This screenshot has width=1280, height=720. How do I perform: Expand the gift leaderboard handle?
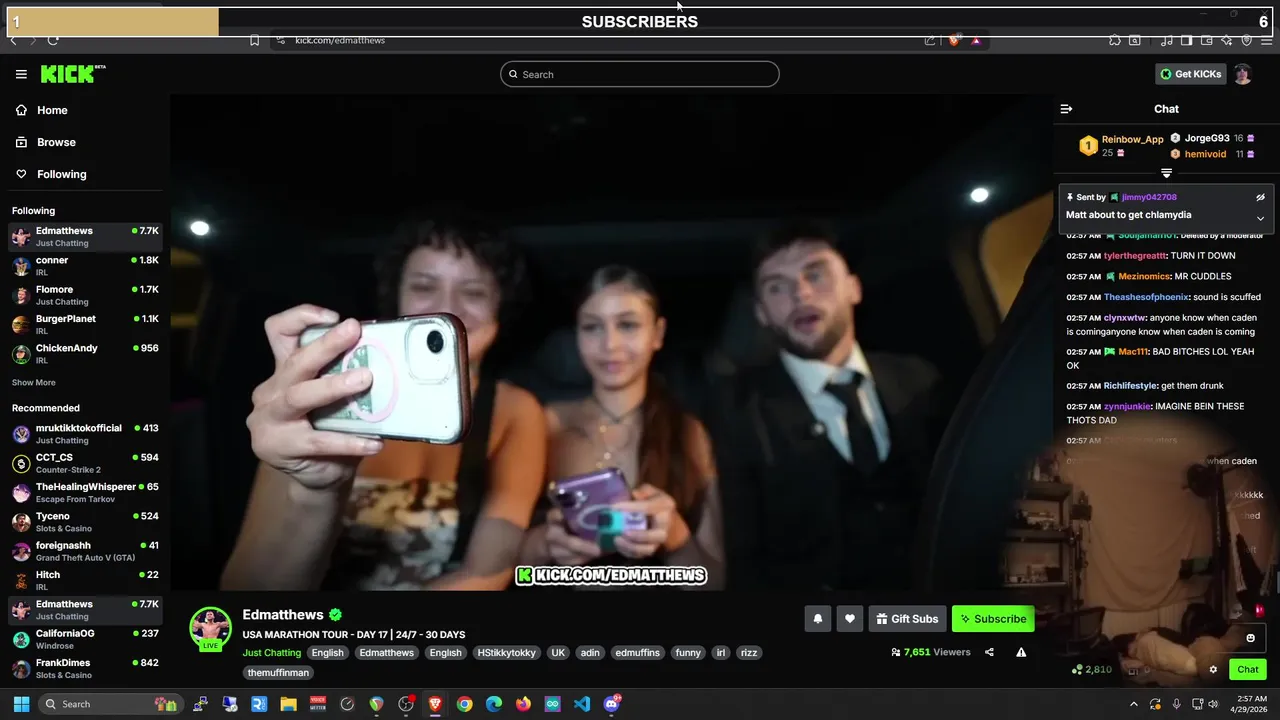click(x=1166, y=173)
